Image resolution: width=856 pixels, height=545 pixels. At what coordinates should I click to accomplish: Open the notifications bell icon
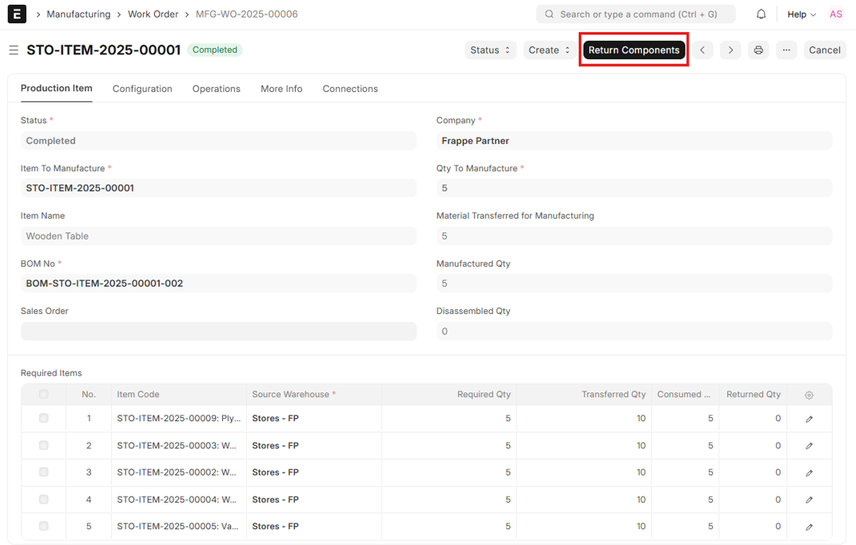pyautogui.click(x=761, y=14)
